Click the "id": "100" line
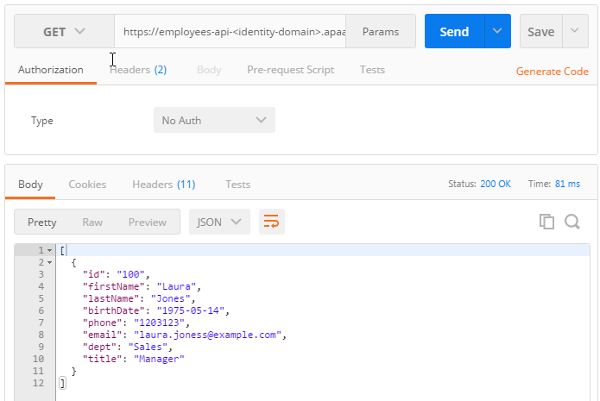 [116, 274]
